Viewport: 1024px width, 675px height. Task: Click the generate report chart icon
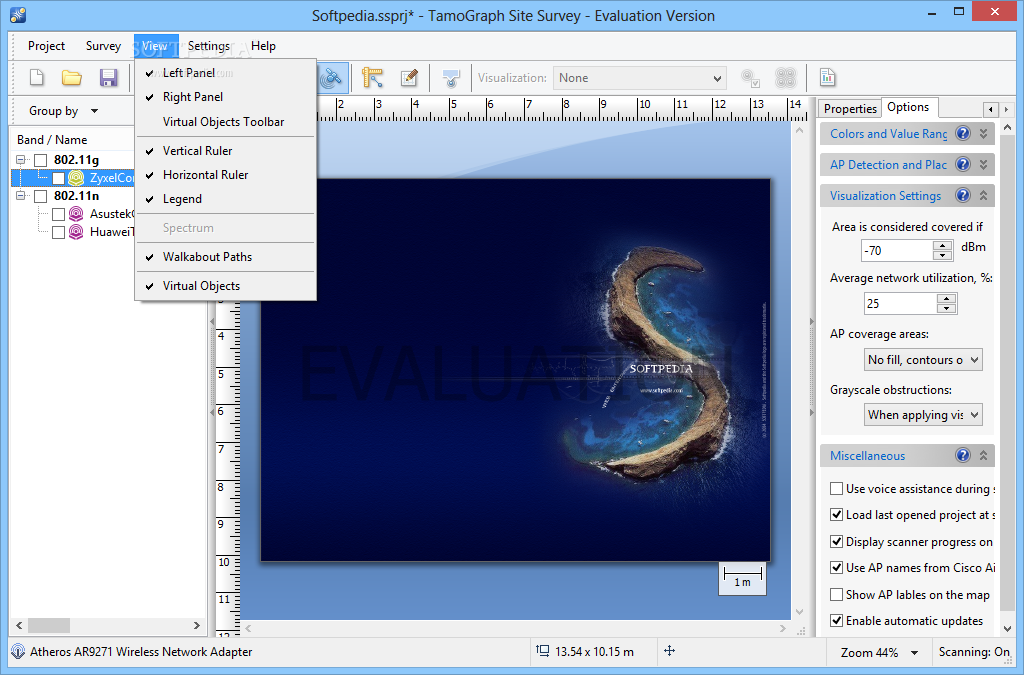[827, 78]
